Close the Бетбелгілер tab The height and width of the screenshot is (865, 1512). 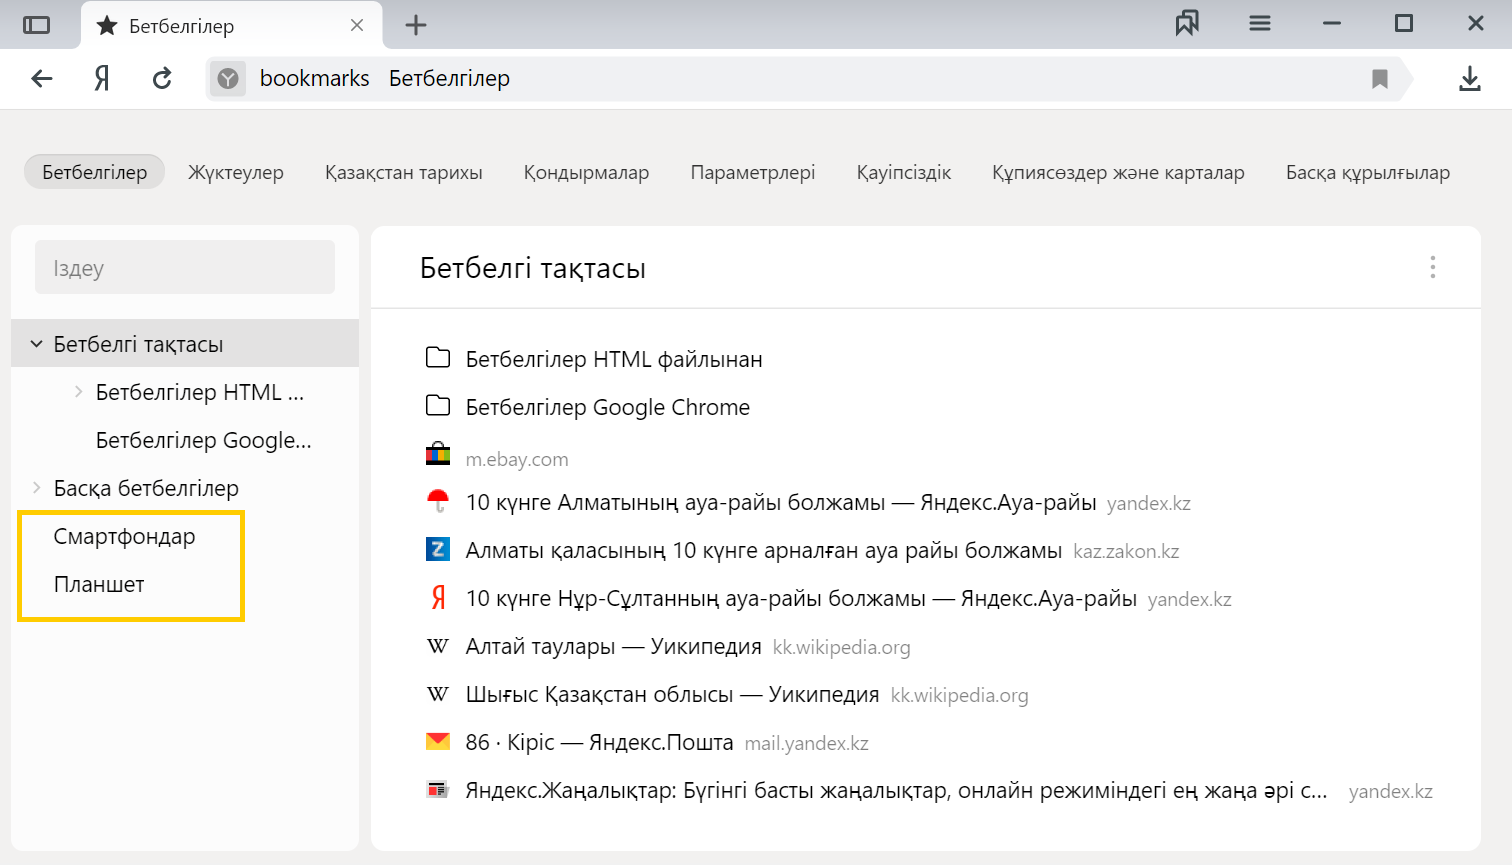point(357,25)
